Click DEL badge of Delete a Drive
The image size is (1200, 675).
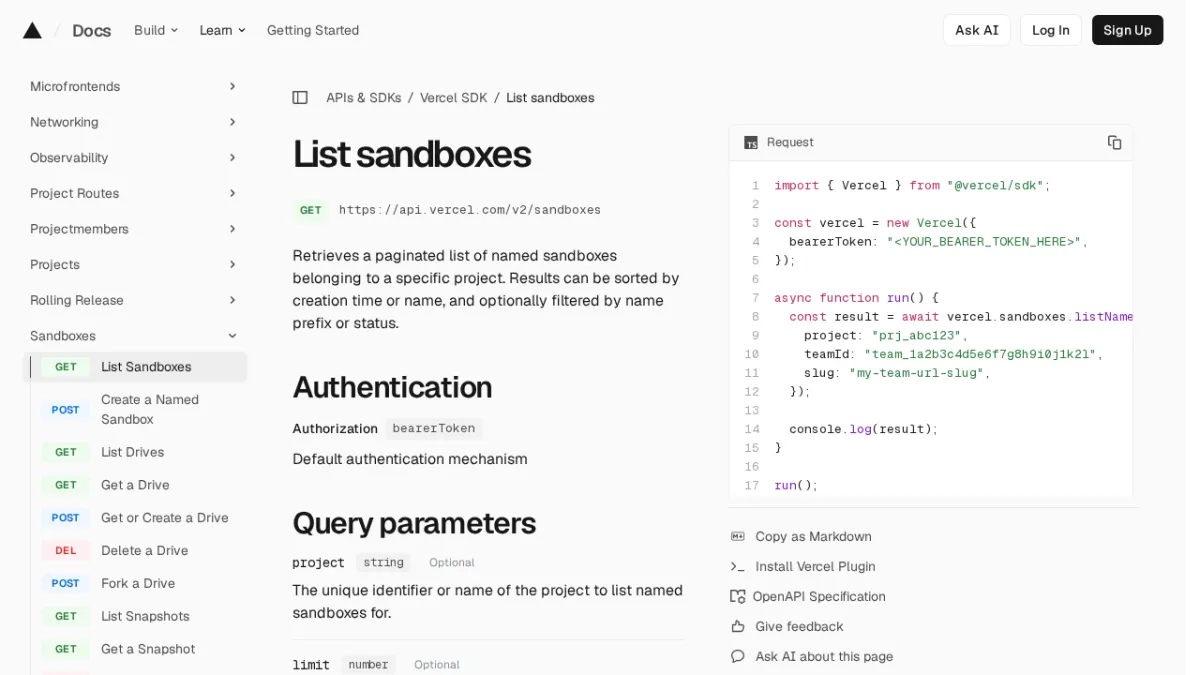(66, 551)
